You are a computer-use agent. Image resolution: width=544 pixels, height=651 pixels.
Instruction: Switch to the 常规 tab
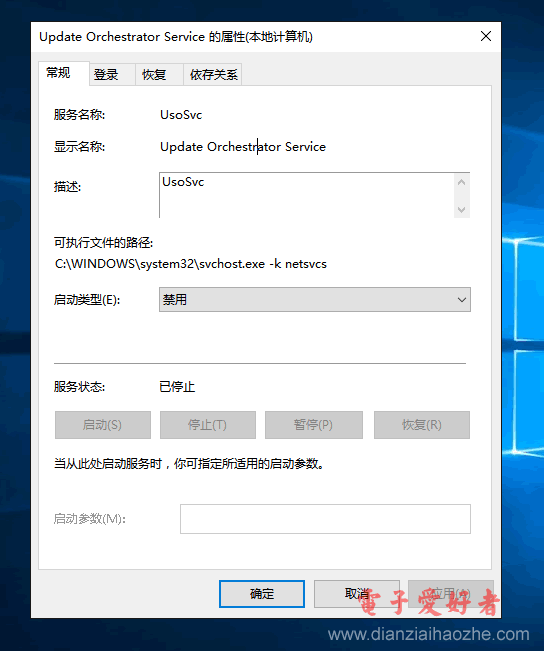click(64, 73)
